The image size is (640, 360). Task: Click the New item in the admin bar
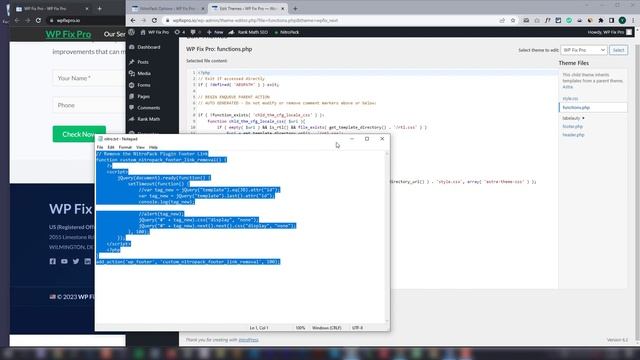point(215,32)
